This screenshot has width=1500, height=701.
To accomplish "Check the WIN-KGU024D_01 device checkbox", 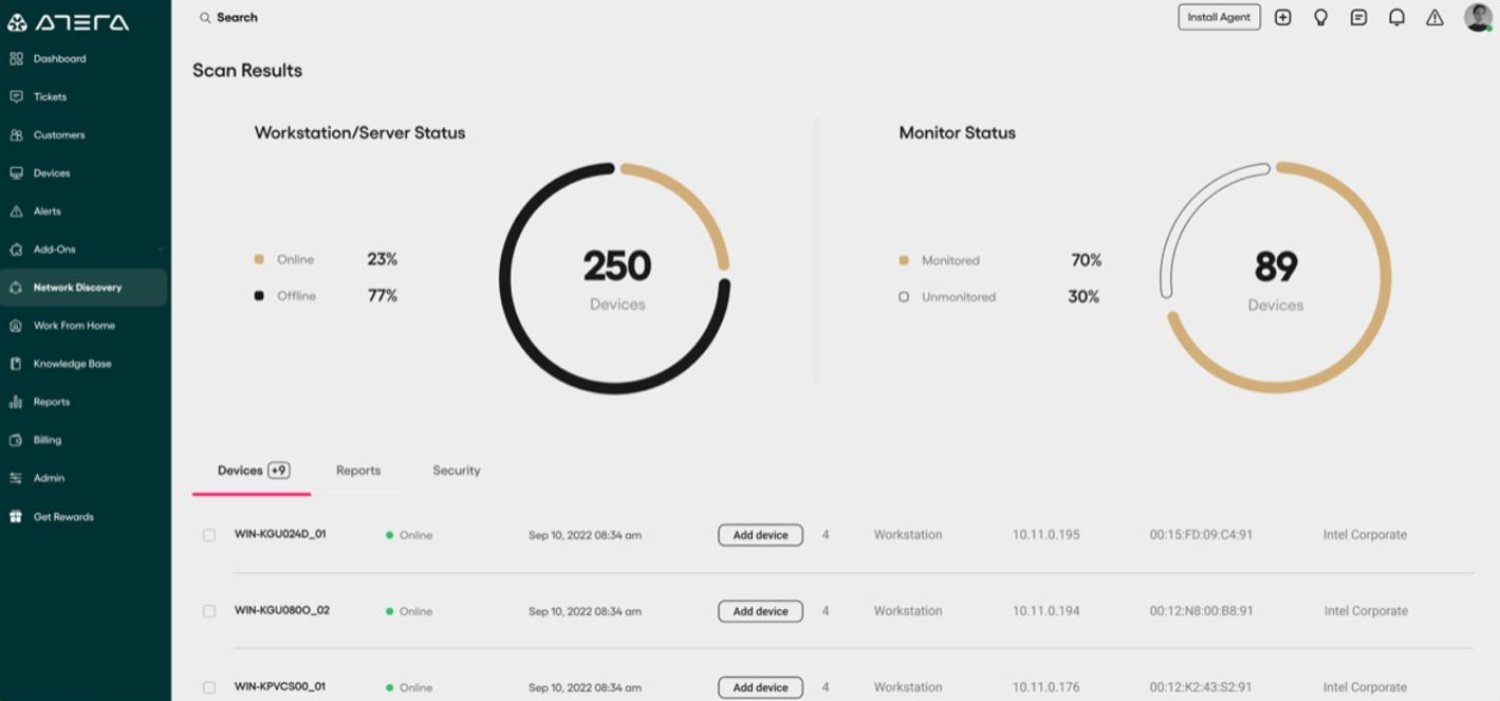I will click(x=209, y=535).
